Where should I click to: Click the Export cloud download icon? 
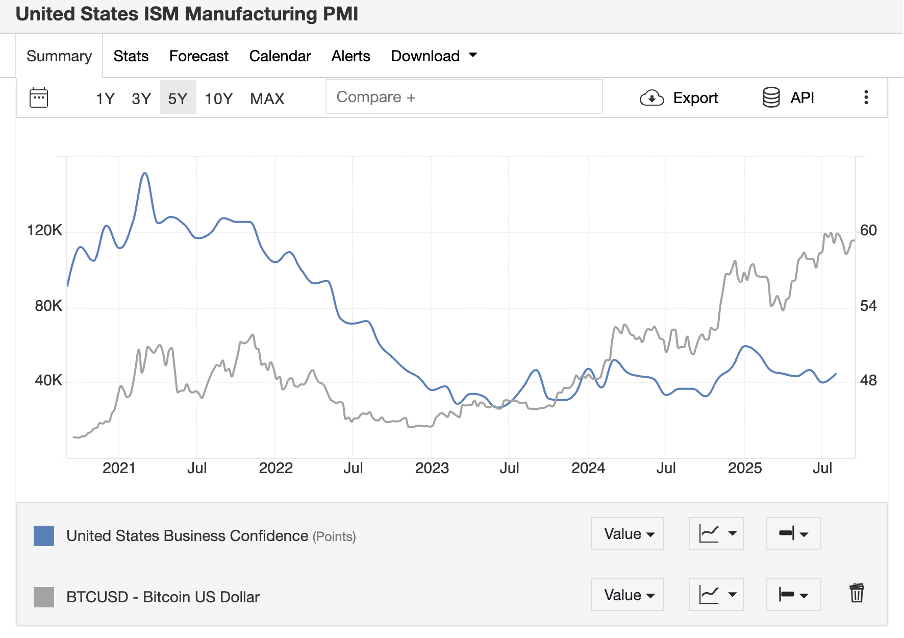[x=652, y=97]
